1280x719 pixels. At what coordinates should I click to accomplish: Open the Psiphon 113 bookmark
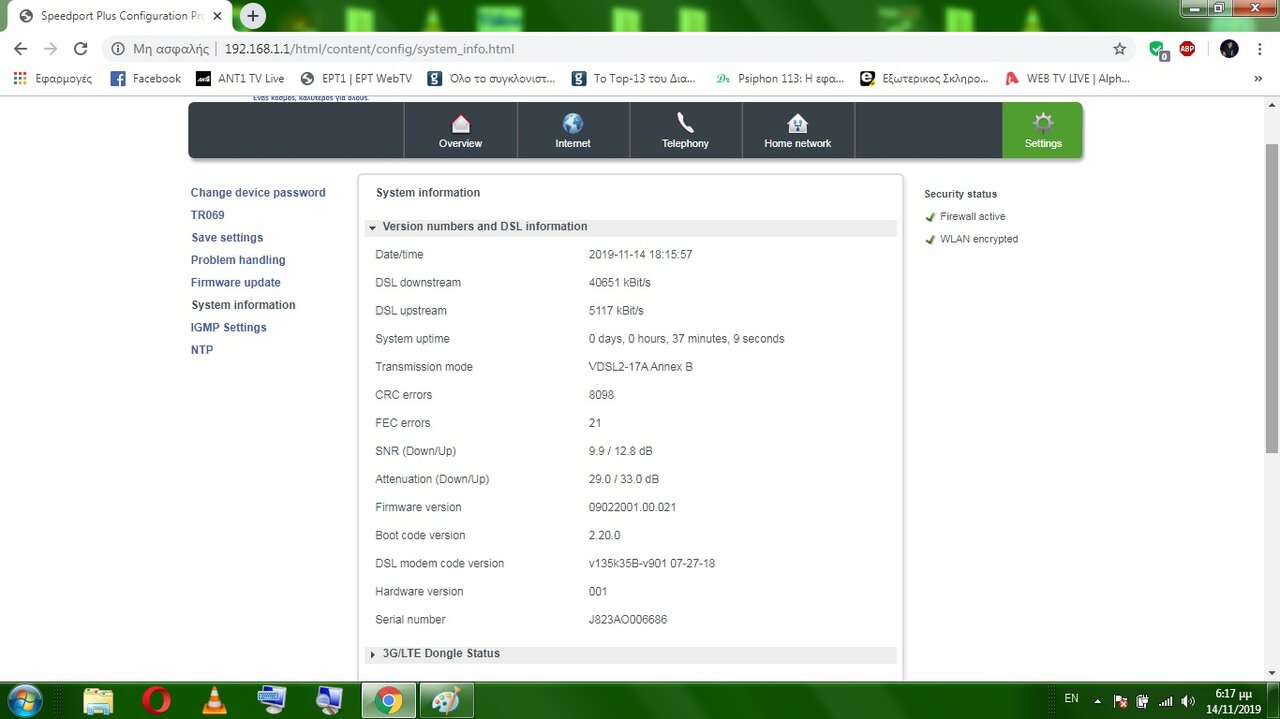point(780,78)
